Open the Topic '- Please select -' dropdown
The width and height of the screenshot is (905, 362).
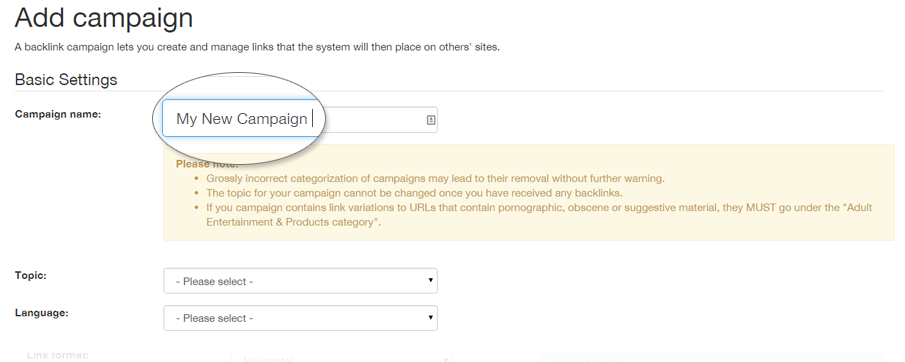(x=300, y=281)
